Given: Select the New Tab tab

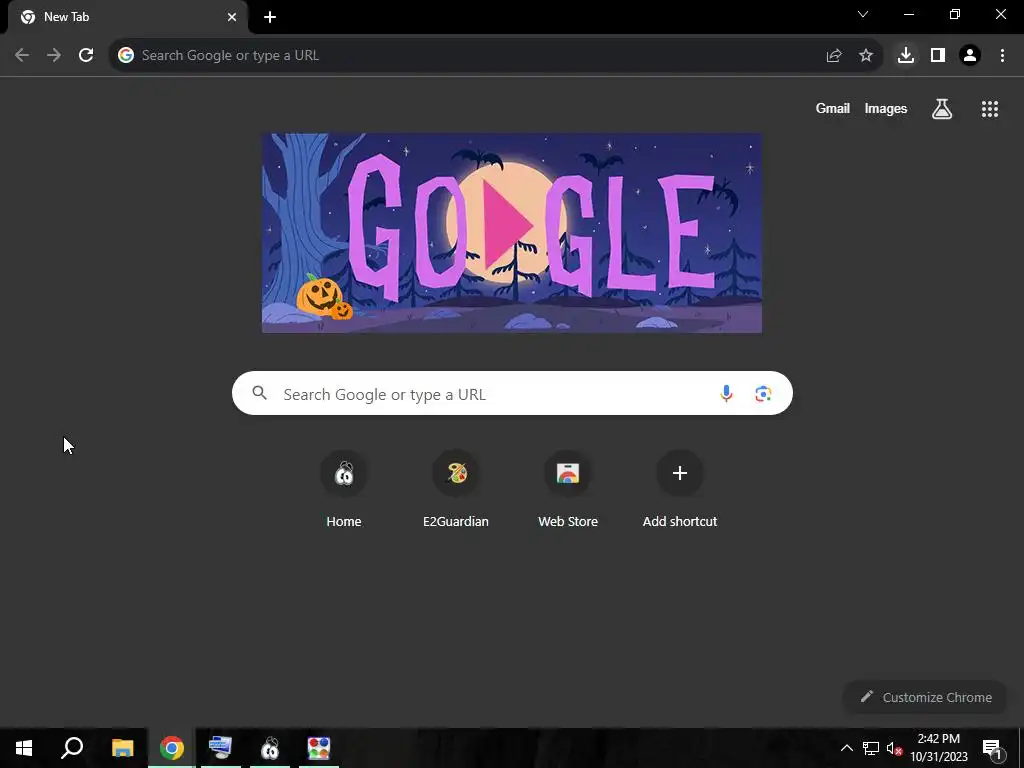Looking at the screenshot, I should click(128, 17).
